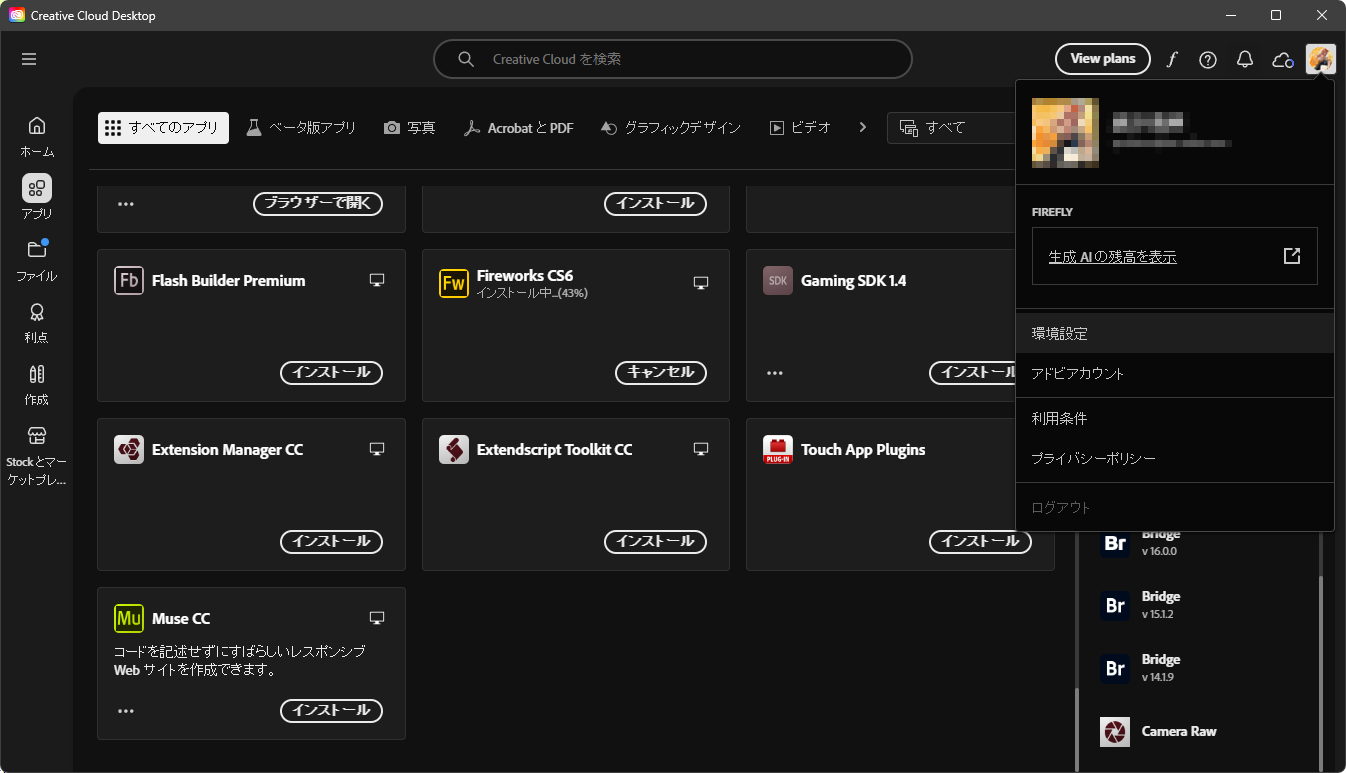Open Files section in the sidebar

coord(37,260)
